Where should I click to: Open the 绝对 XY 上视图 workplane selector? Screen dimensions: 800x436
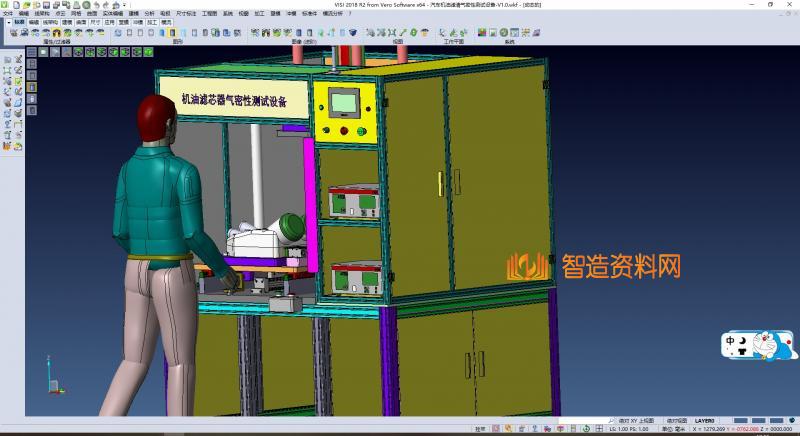point(635,421)
